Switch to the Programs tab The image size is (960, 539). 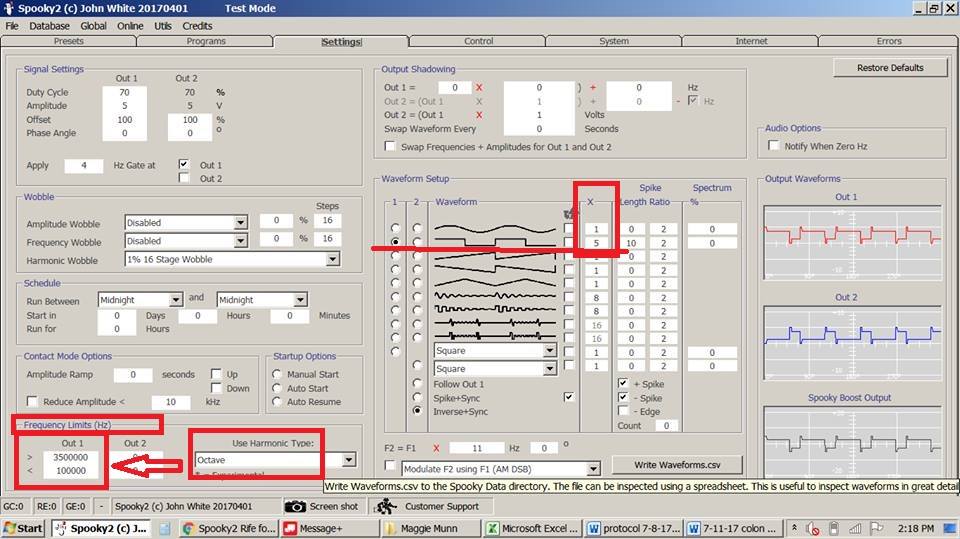[206, 41]
